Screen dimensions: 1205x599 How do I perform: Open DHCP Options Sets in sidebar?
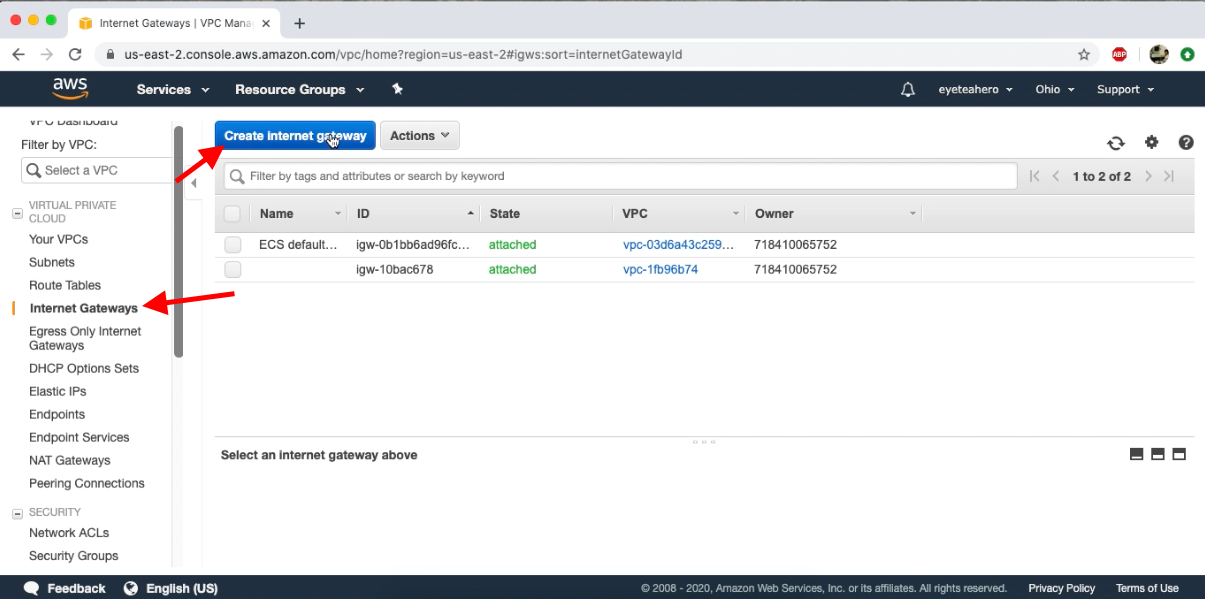click(84, 368)
